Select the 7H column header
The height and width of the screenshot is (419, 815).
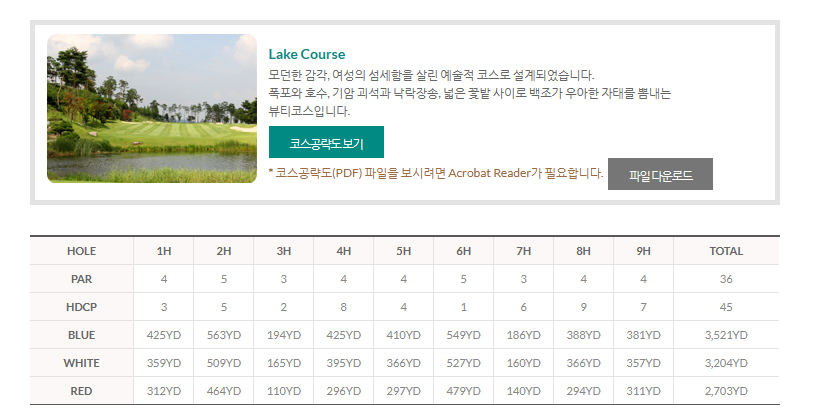click(523, 251)
